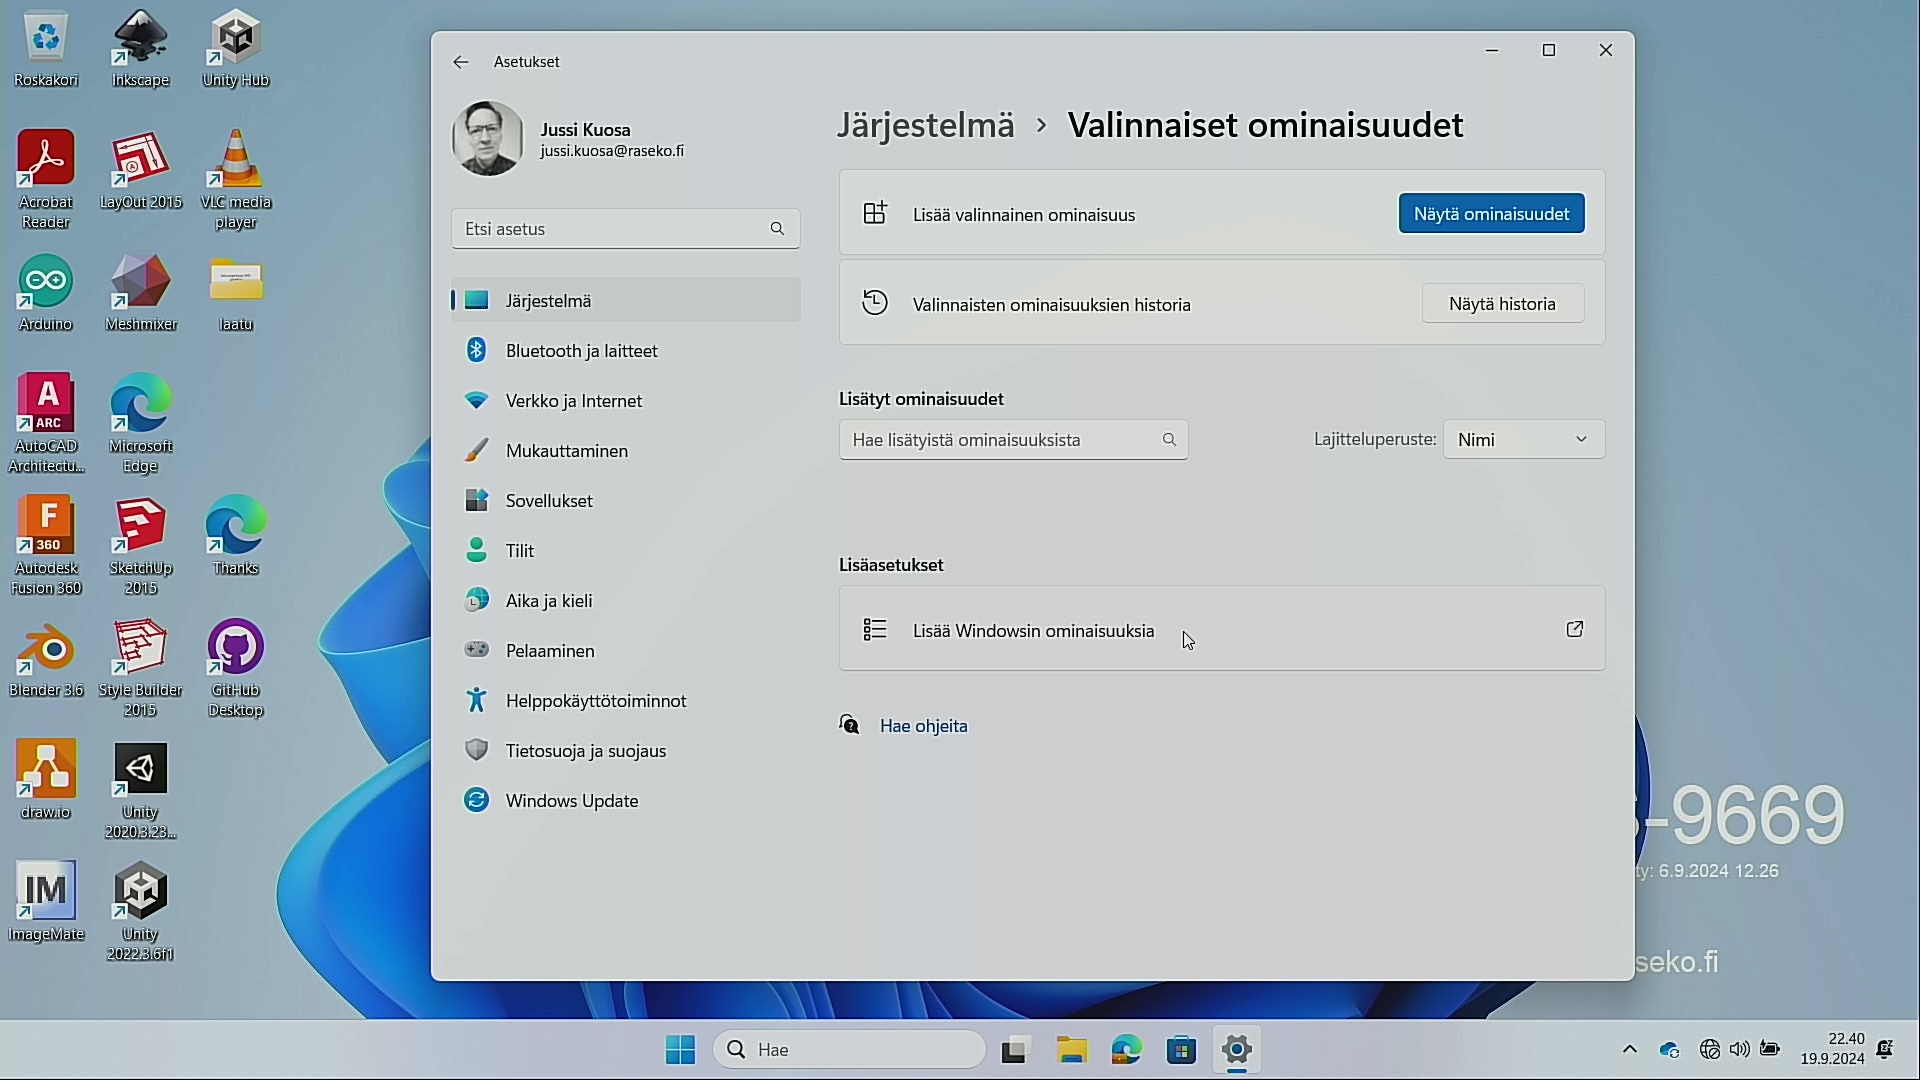
Task: Open Microsoft Store from the taskbar
Action: coord(1181,1049)
